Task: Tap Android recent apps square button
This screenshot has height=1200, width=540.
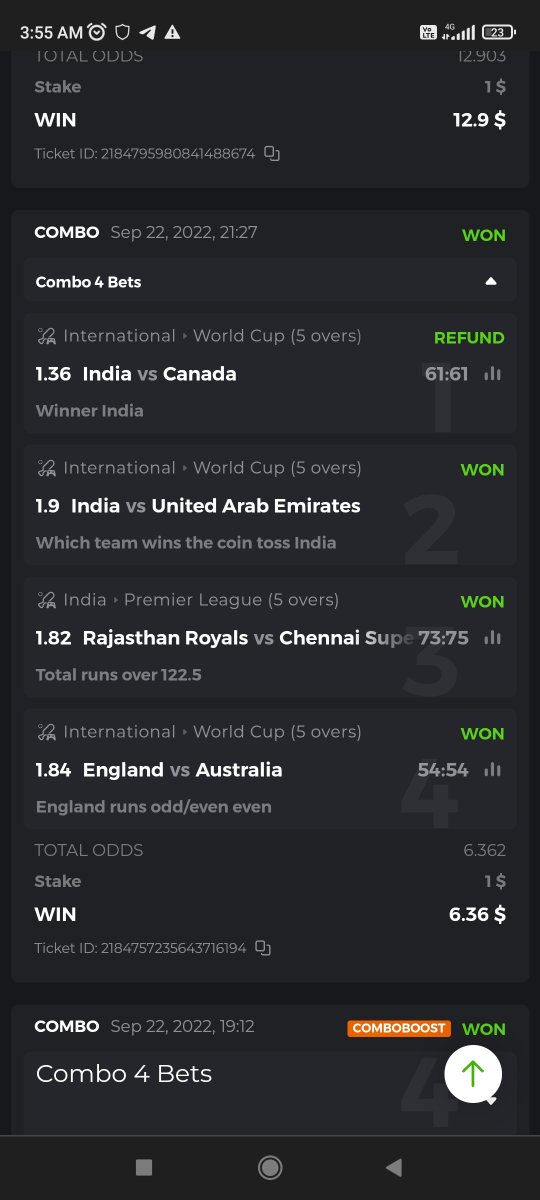Action: (x=144, y=1167)
